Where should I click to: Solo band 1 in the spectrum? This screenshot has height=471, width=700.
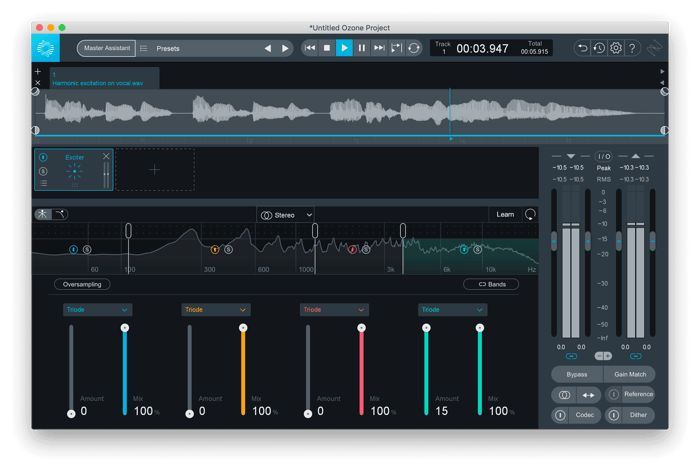click(x=87, y=250)
